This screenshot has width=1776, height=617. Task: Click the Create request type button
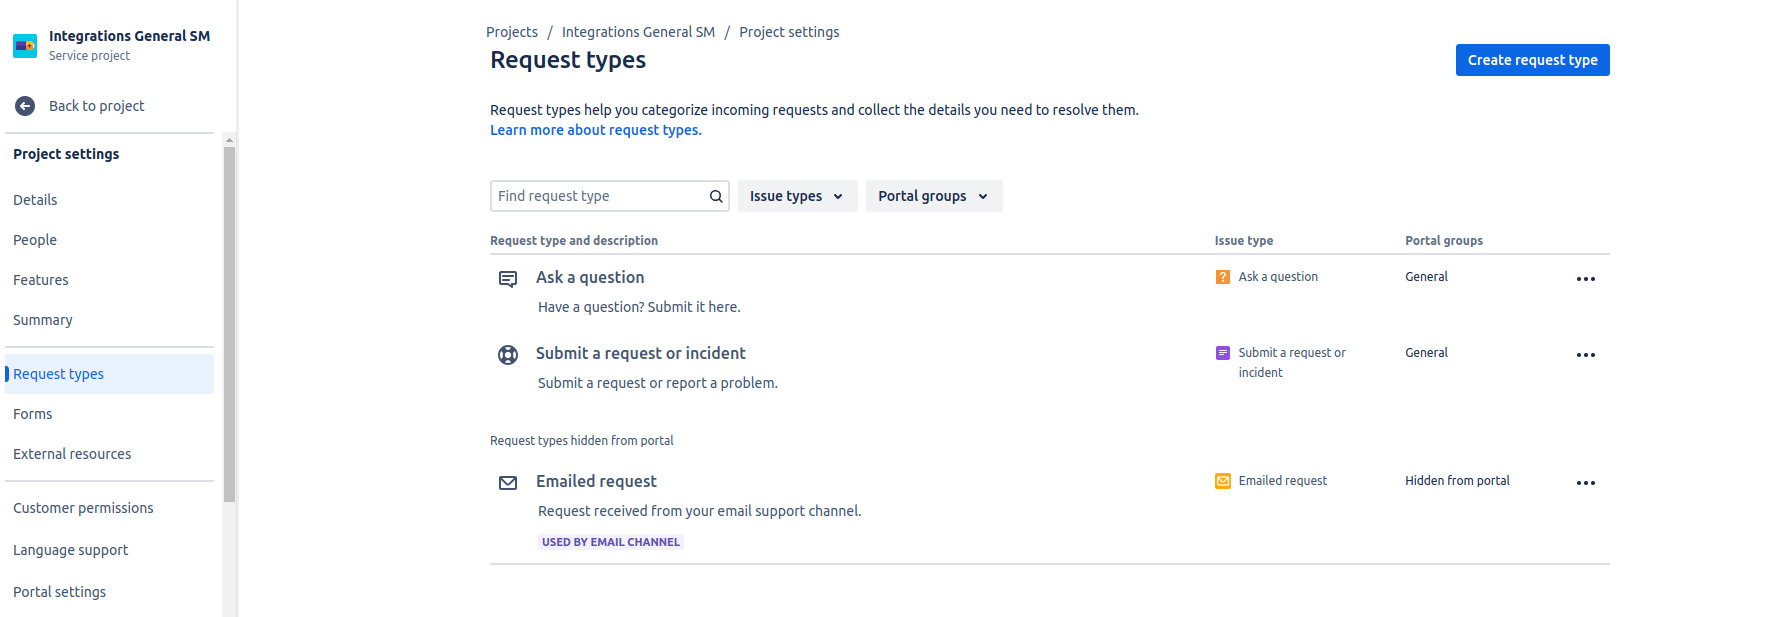(1532, 60)
